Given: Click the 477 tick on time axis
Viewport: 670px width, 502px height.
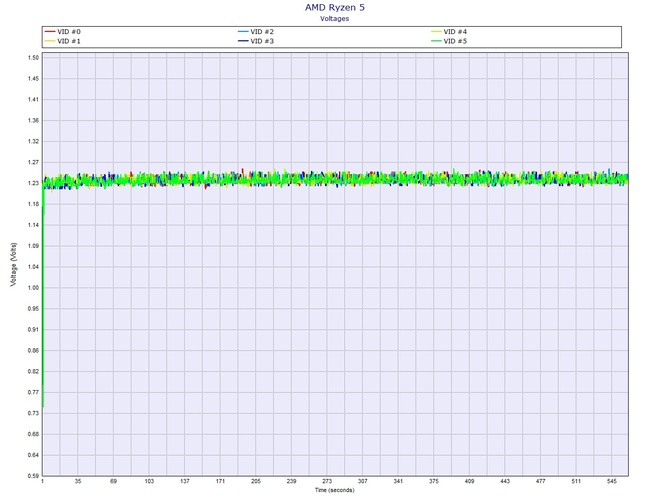Looking at the screenshot, I should click(x=541, y=481).
